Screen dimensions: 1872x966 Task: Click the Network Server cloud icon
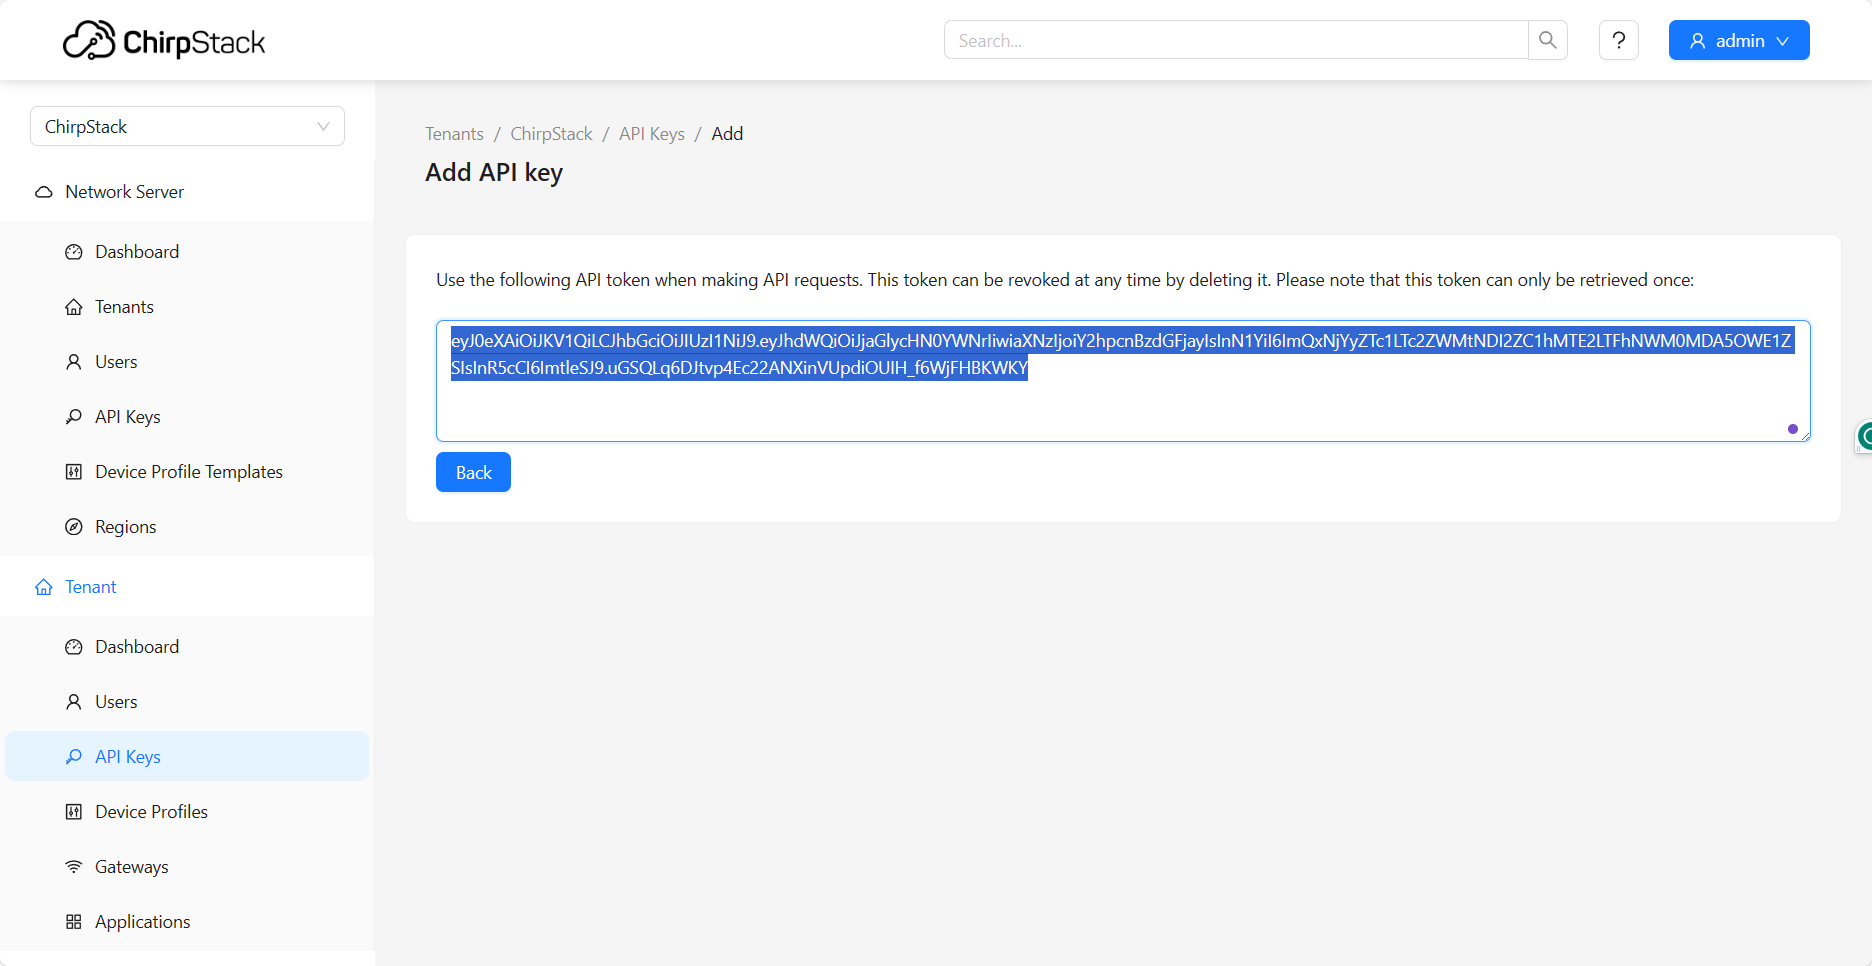point(44,192)
